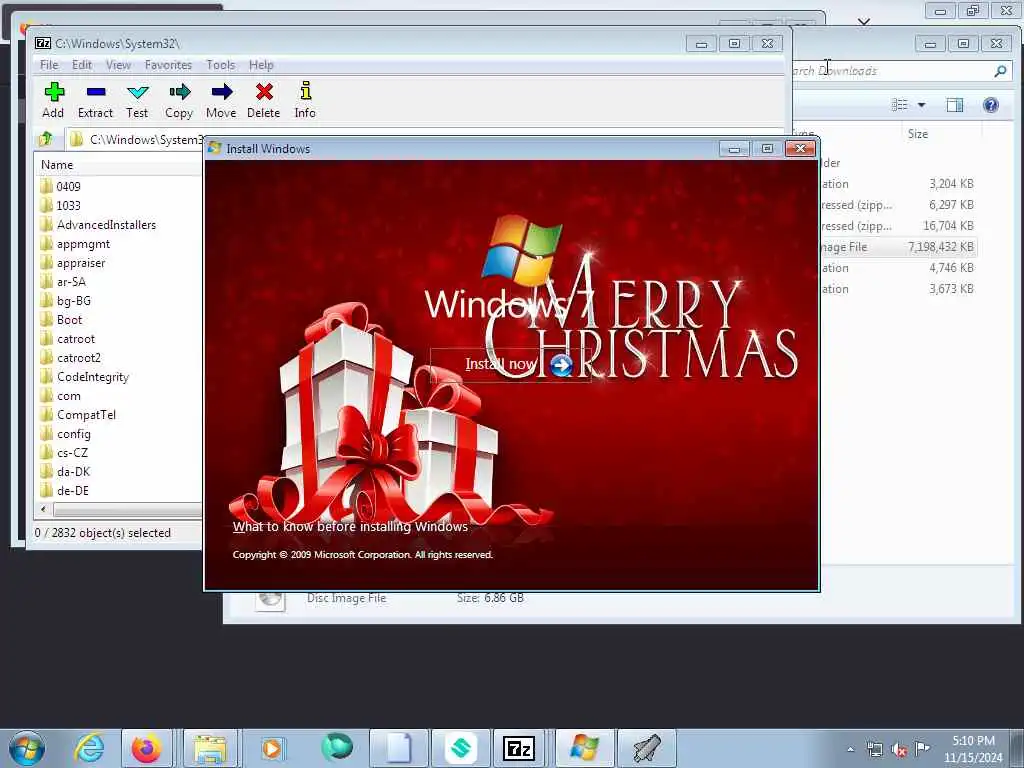Open What to know before installing Windows

click(350, 526)
